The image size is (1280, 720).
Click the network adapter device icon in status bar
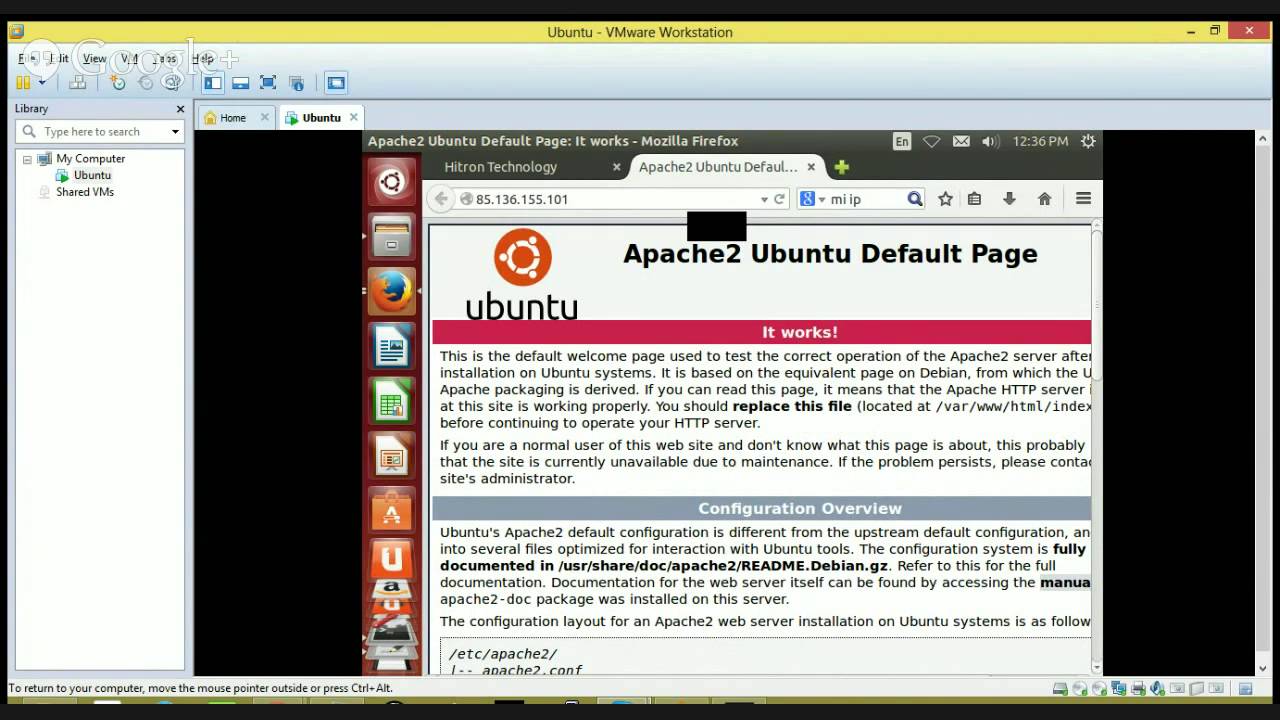coord(1119,688)
